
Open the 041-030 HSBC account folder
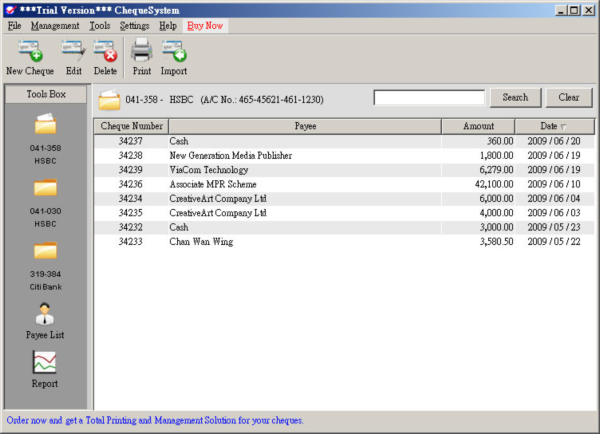tap(46, 189)
